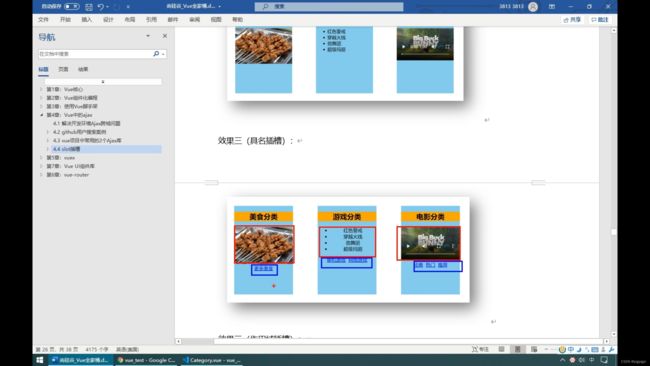Click the user account avatar icon

533,6
